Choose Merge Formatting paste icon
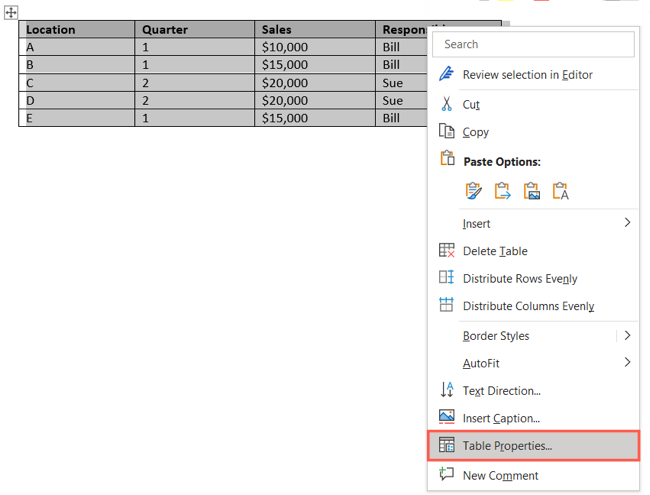Image resolution: width=650 pixels, height=495 pixels. pyautogui.click(x=502, y=190)
